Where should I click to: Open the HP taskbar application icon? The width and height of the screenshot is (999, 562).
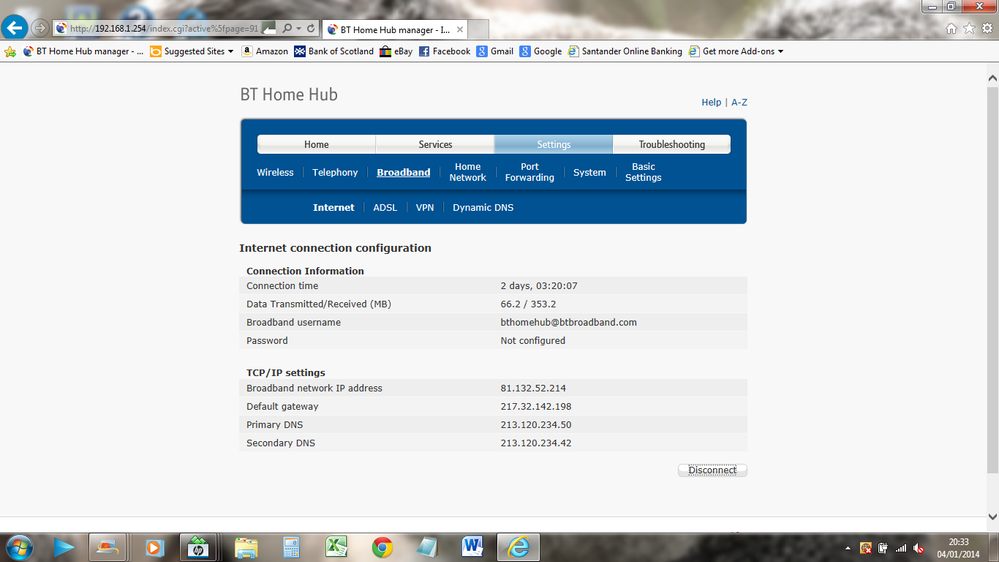(x=198, y=547)
